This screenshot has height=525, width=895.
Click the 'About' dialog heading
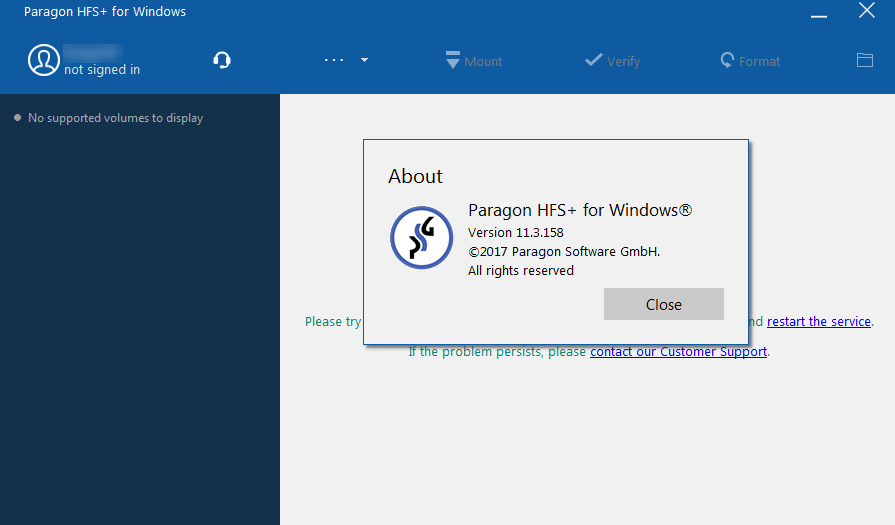[415, 176]
